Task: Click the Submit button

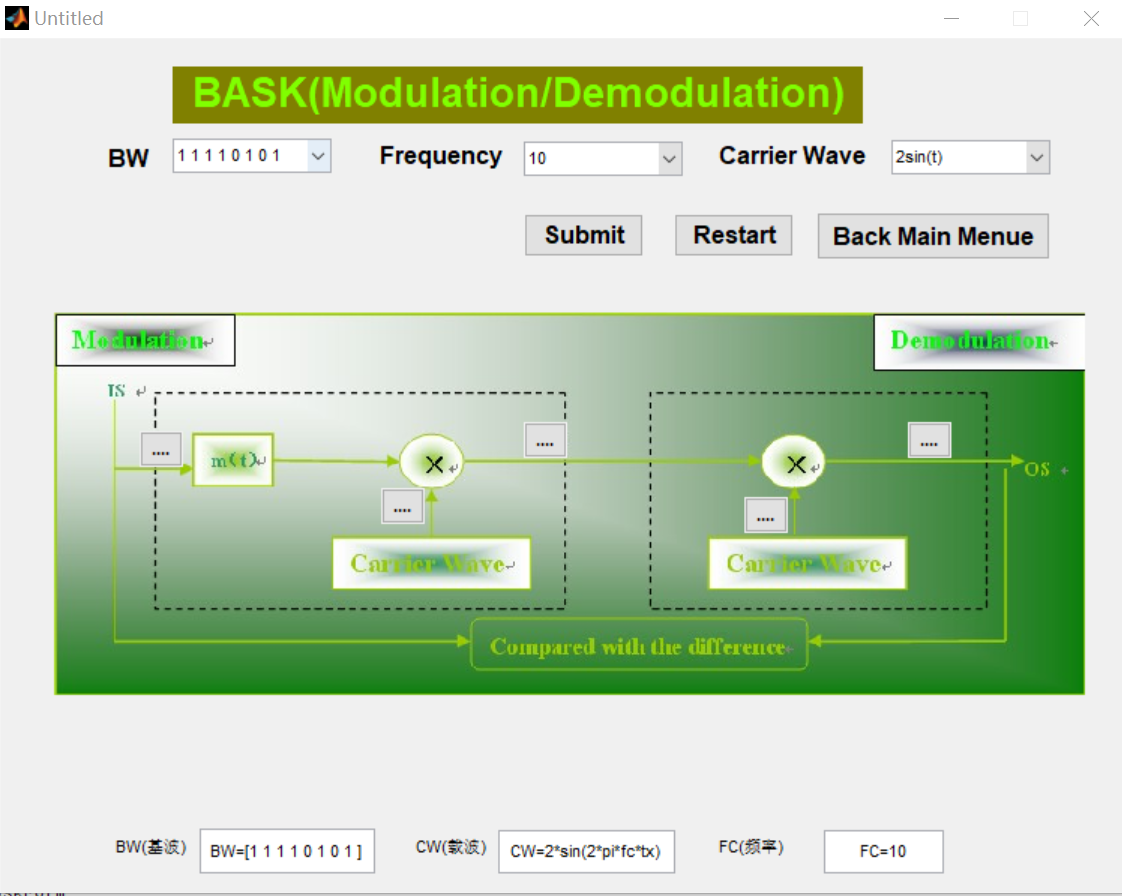Action: 584,235
